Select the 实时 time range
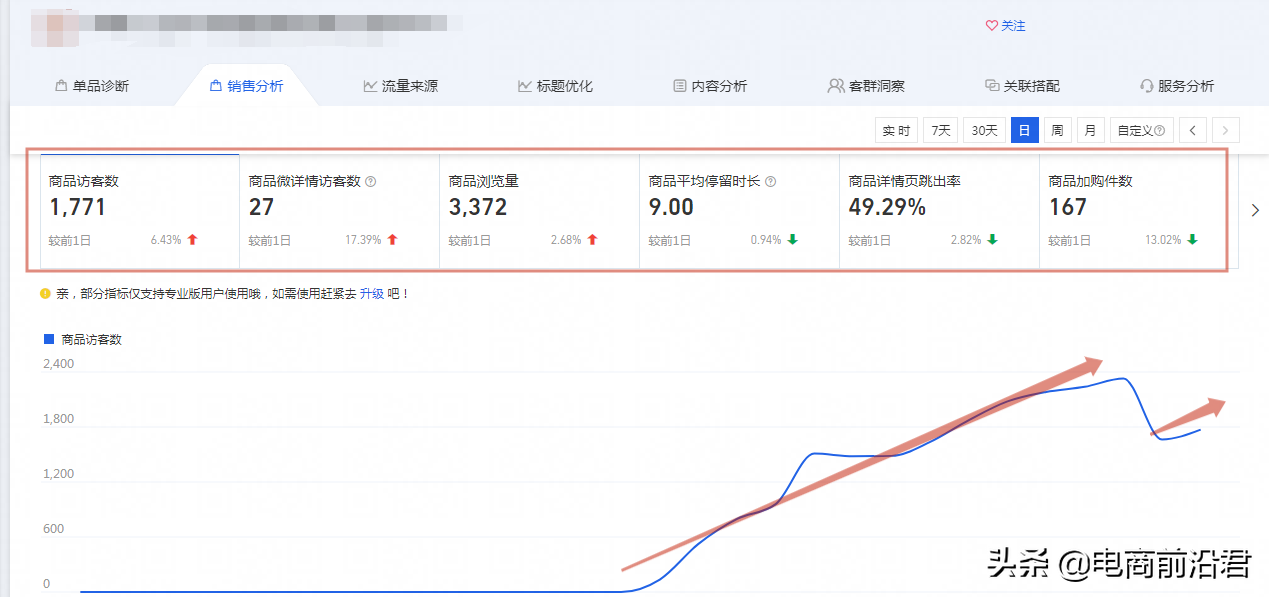This screenshot has height=597, width=1269. (896, 130)
